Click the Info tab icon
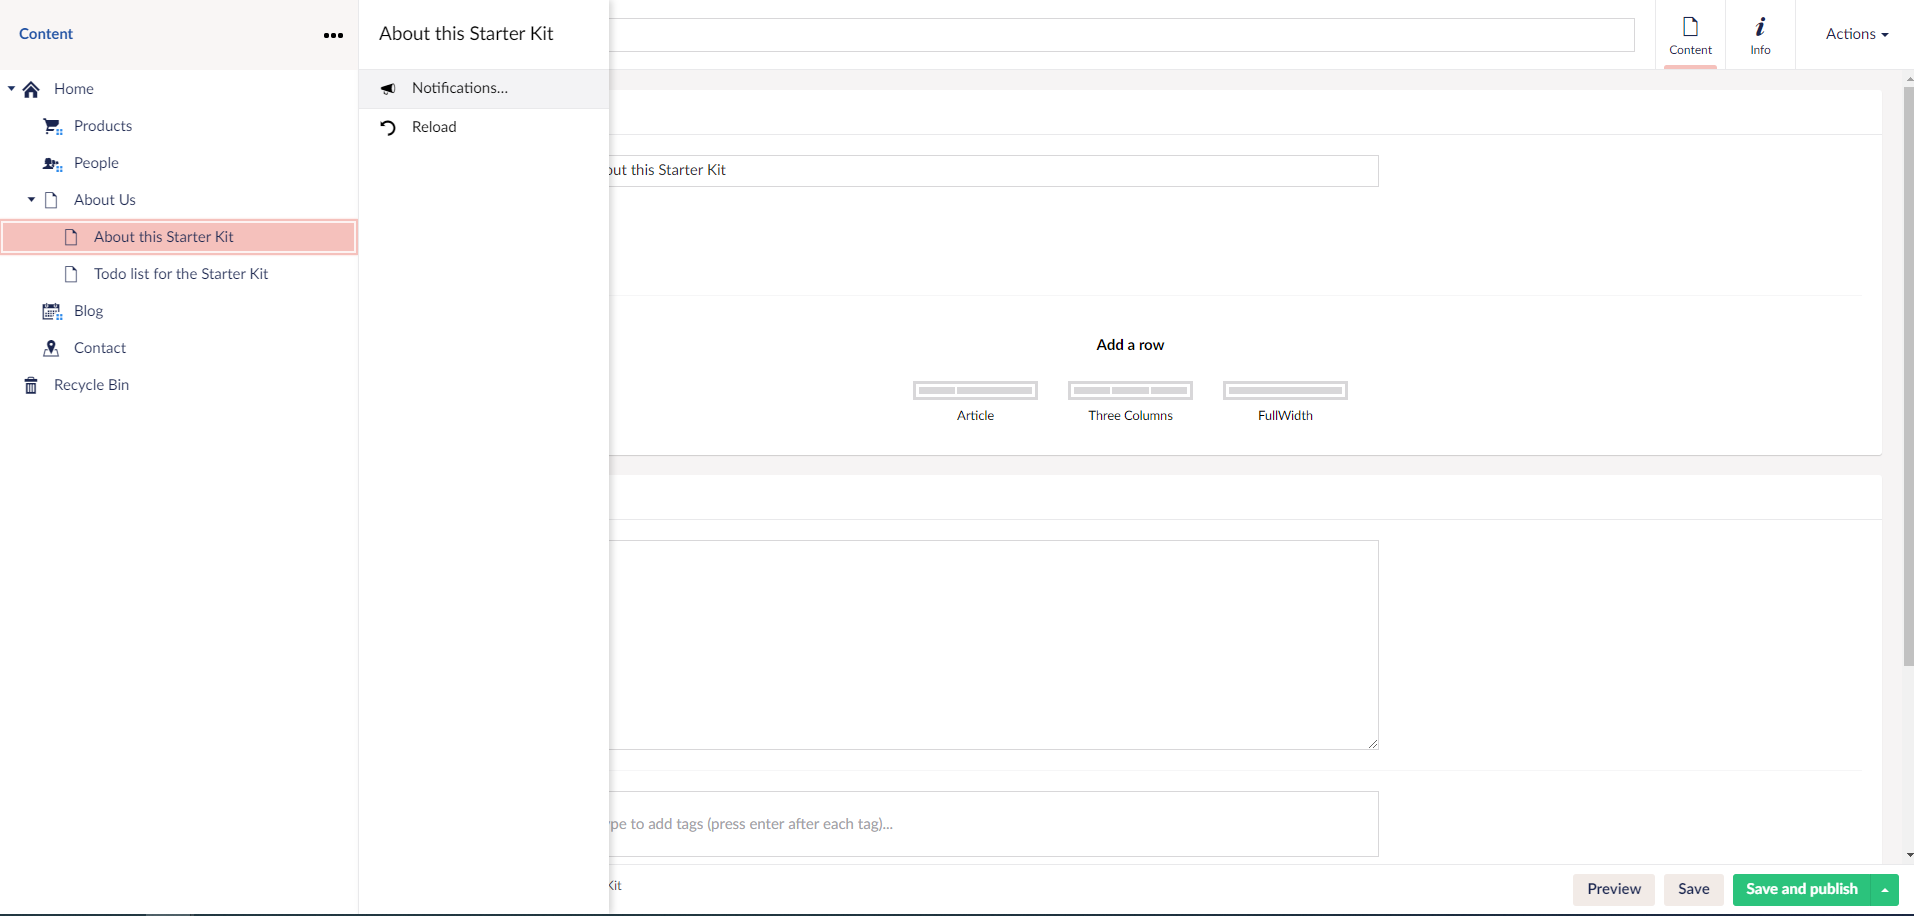 [1759, 26]
